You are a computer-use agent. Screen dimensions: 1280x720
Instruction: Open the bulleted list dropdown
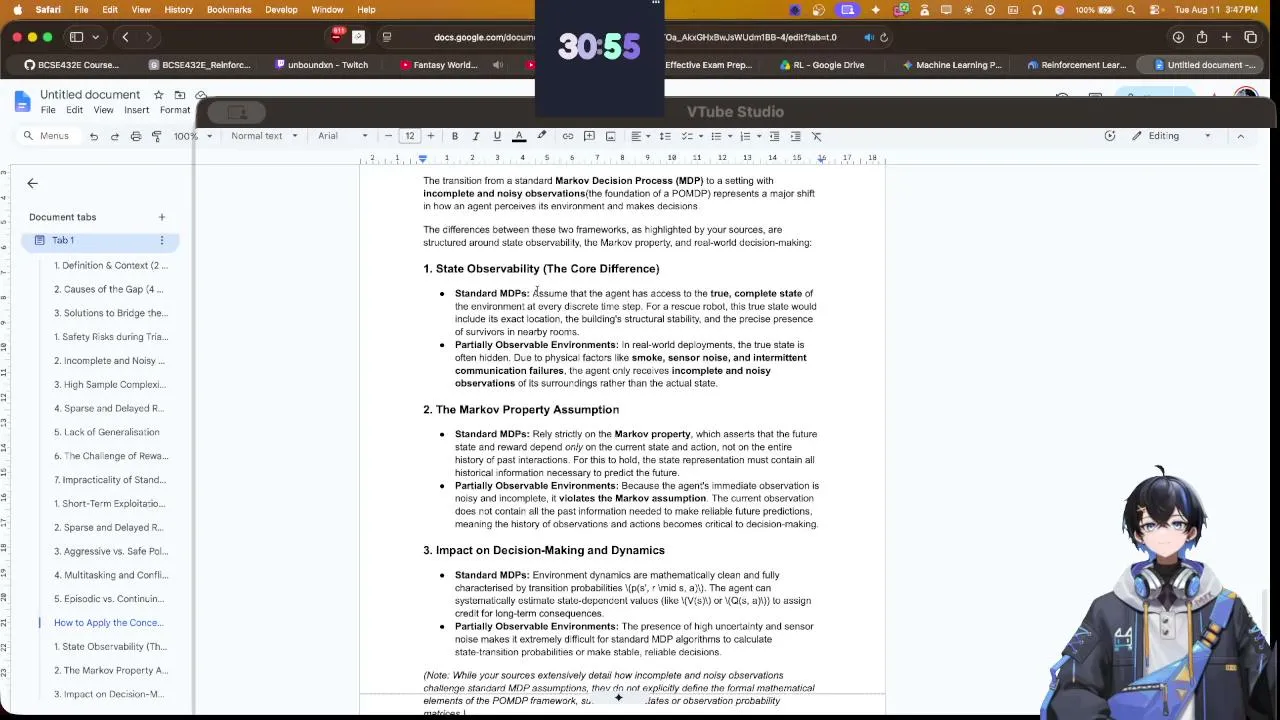click(x=720, y=136)
